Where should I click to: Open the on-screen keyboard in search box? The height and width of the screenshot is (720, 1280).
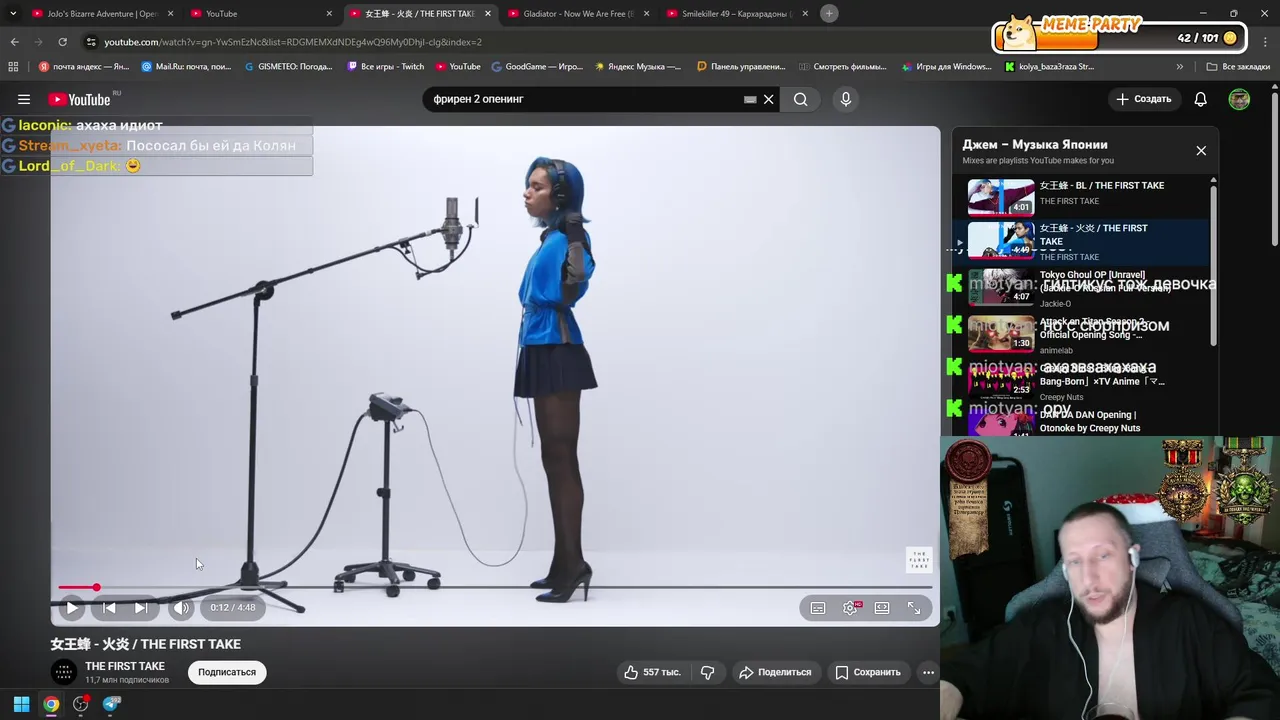coord(750,99)
